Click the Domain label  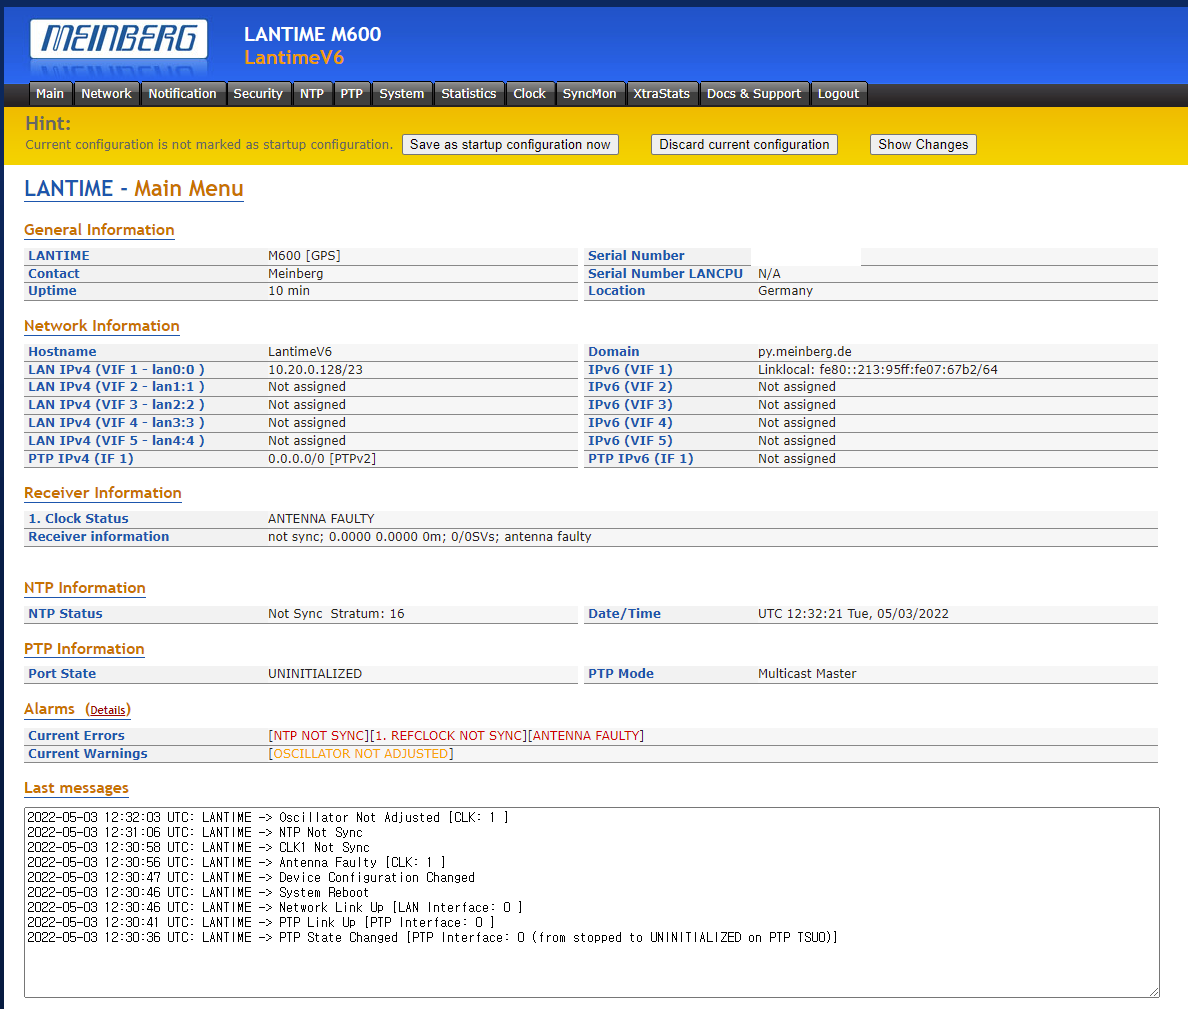pyautogui.click(x=614, y=352)
